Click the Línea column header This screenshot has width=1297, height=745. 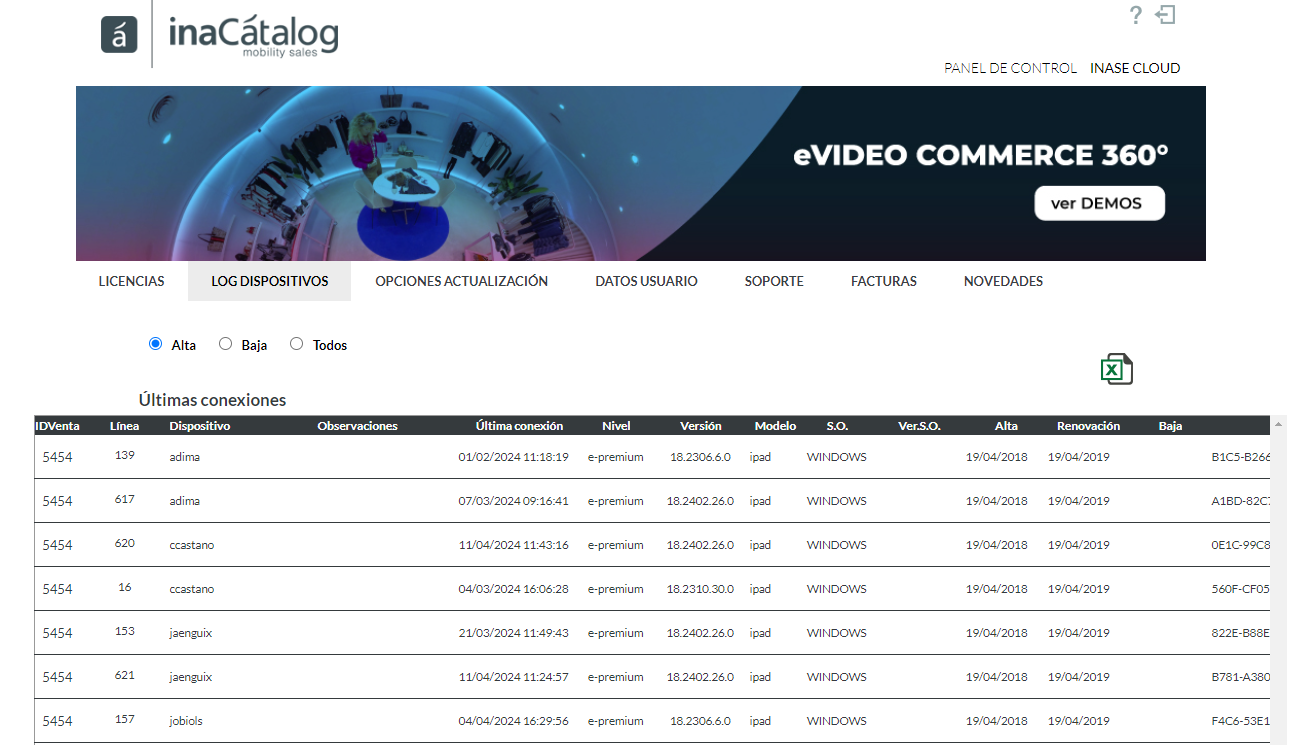click(125, 426)
